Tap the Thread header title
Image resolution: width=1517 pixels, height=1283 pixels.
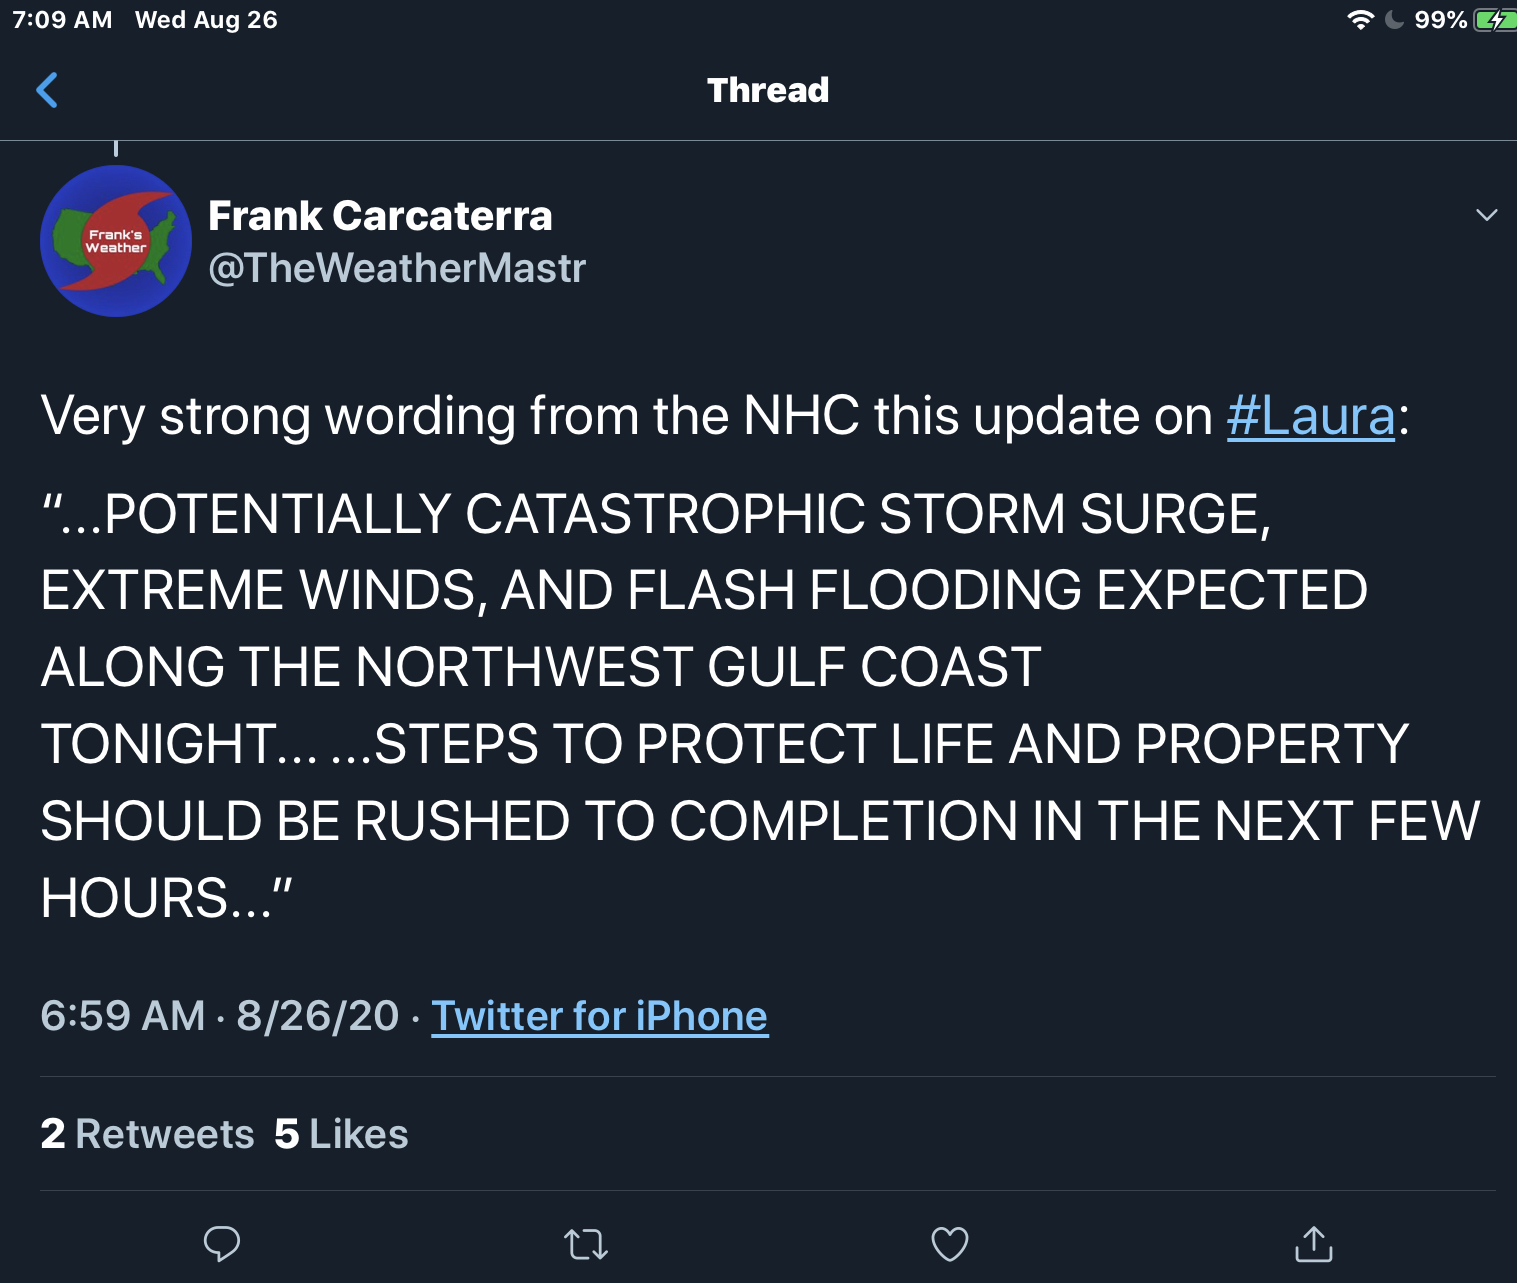(768, 90)
